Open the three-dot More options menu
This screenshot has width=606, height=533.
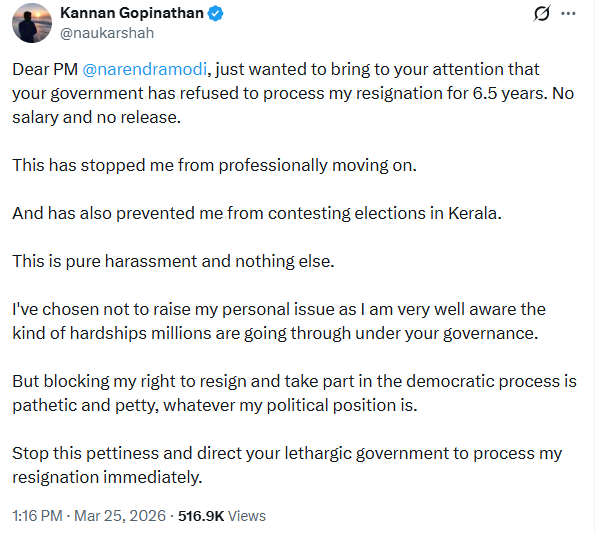tap(569, 14)
